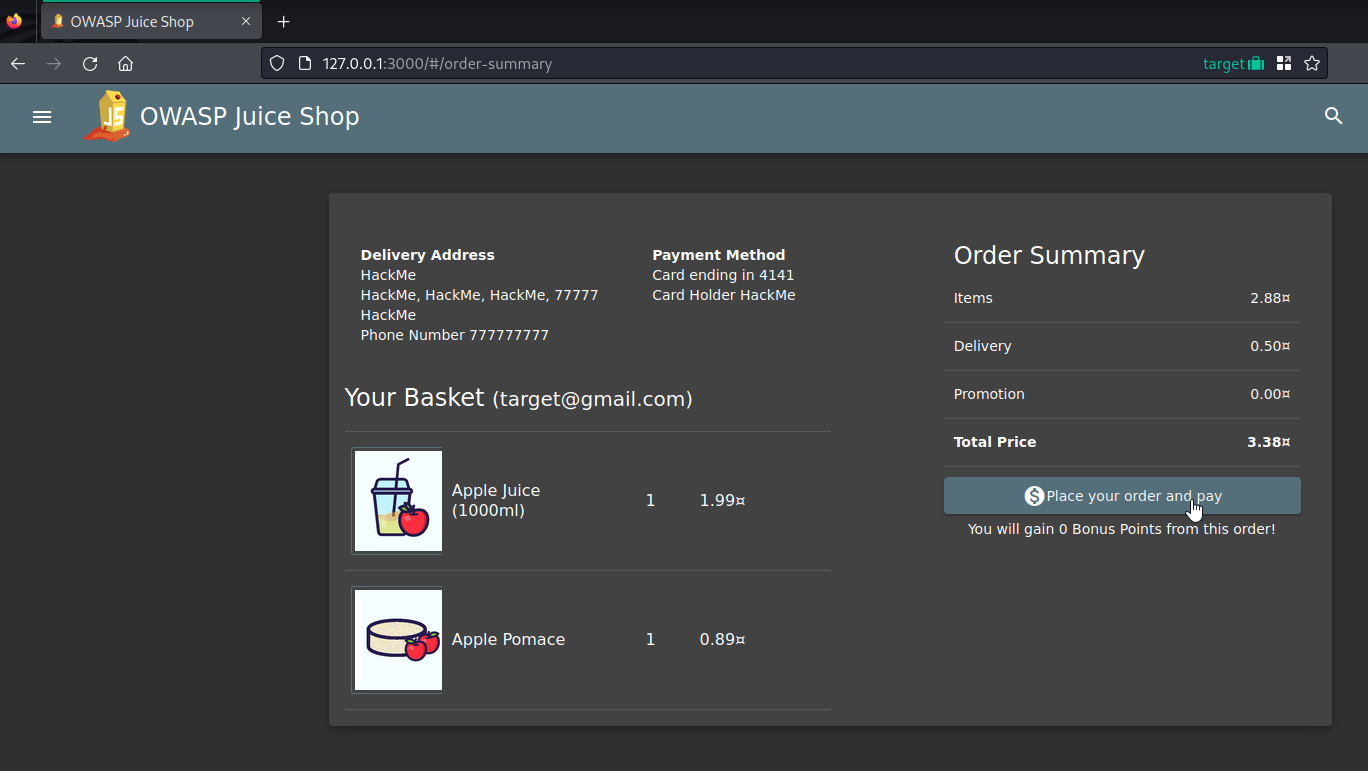
Task: Click the 0.89¤ price of Apple Pomace
Action: [x=723, y=639]
